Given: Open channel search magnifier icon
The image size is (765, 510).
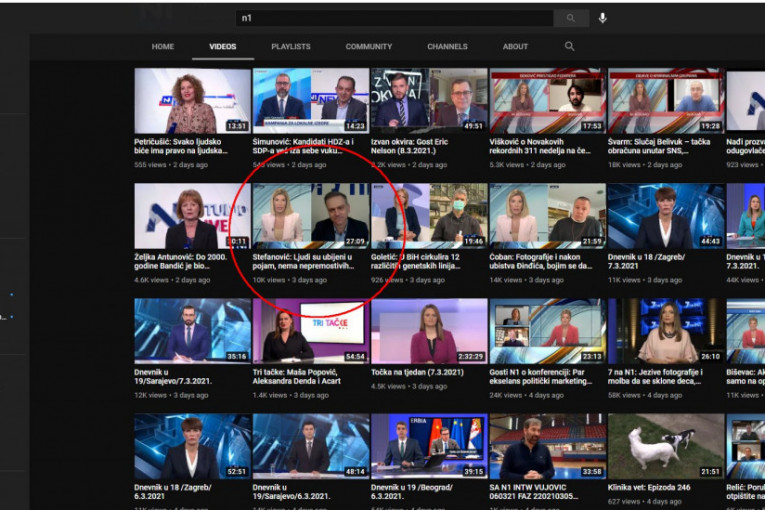Looking at the screenshot, I should 570,46.
